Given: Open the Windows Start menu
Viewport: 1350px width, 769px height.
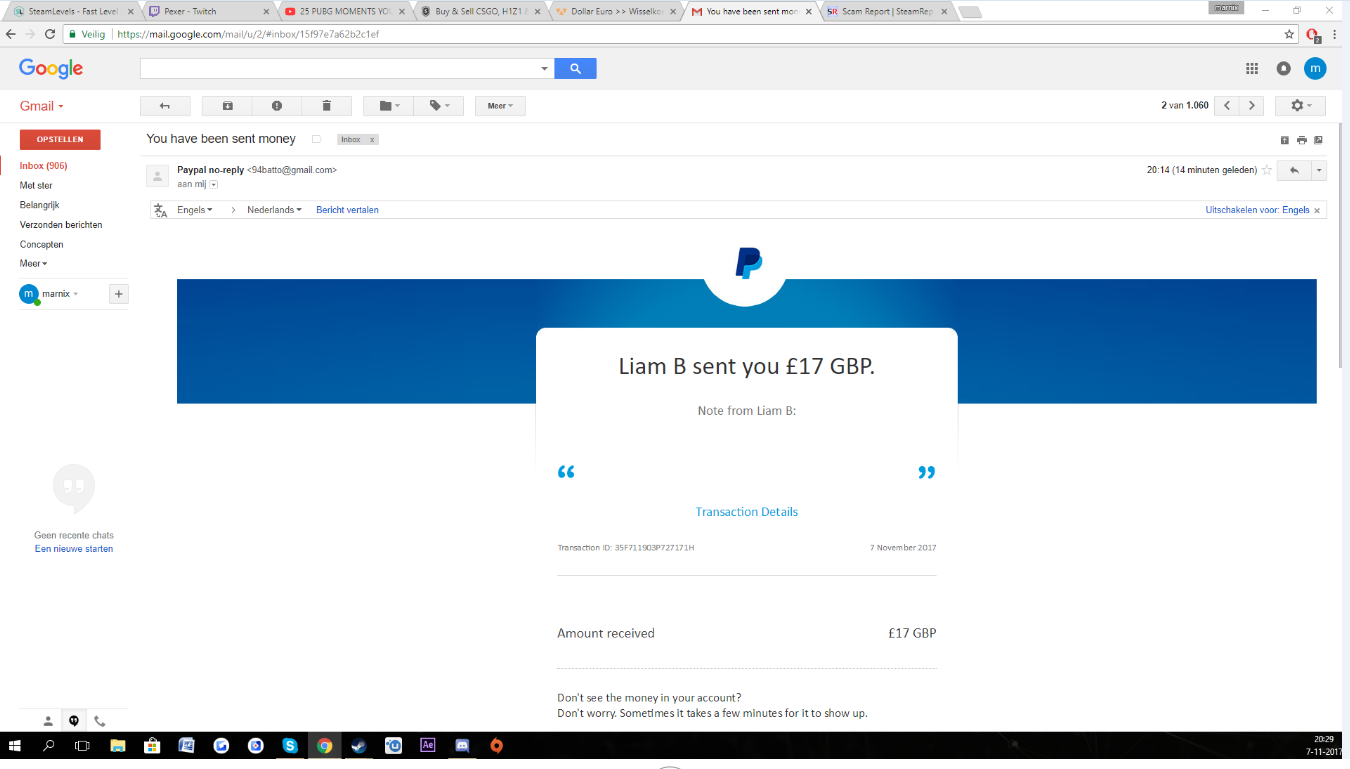Looking at the screenshot, I should (16, 745).
